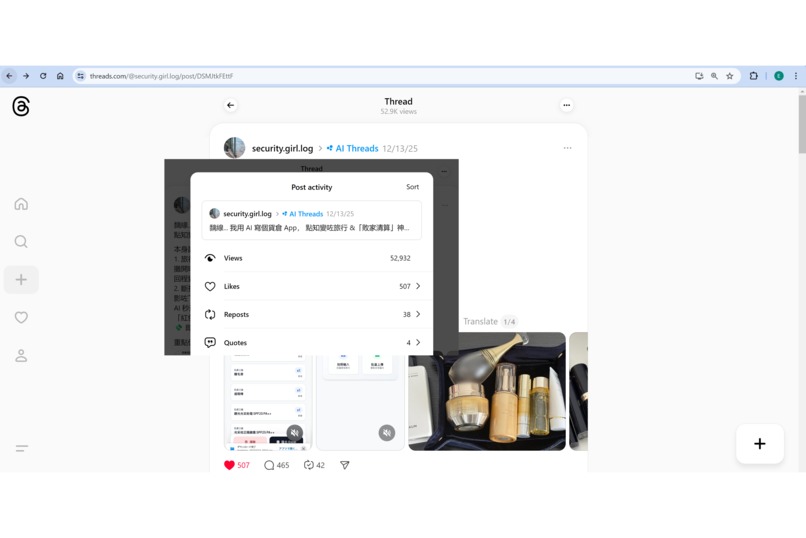Open the browser extensions puzzle icon
Viewport: 806px width, 538px height.
coord(754,76)
